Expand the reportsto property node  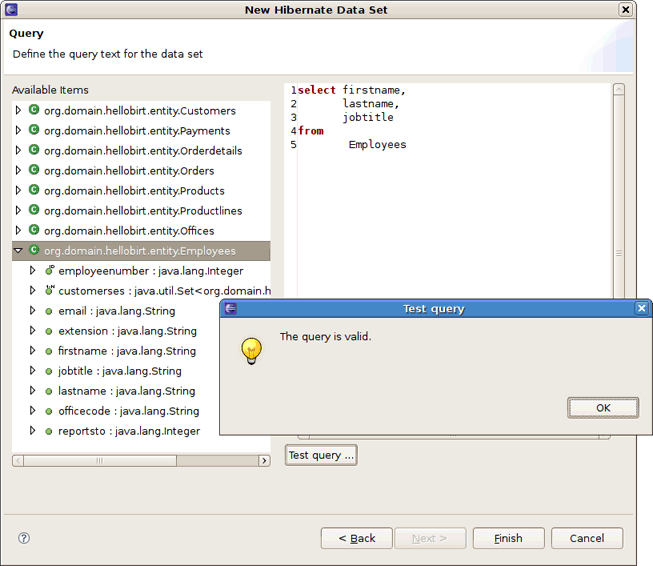[32, 430]
